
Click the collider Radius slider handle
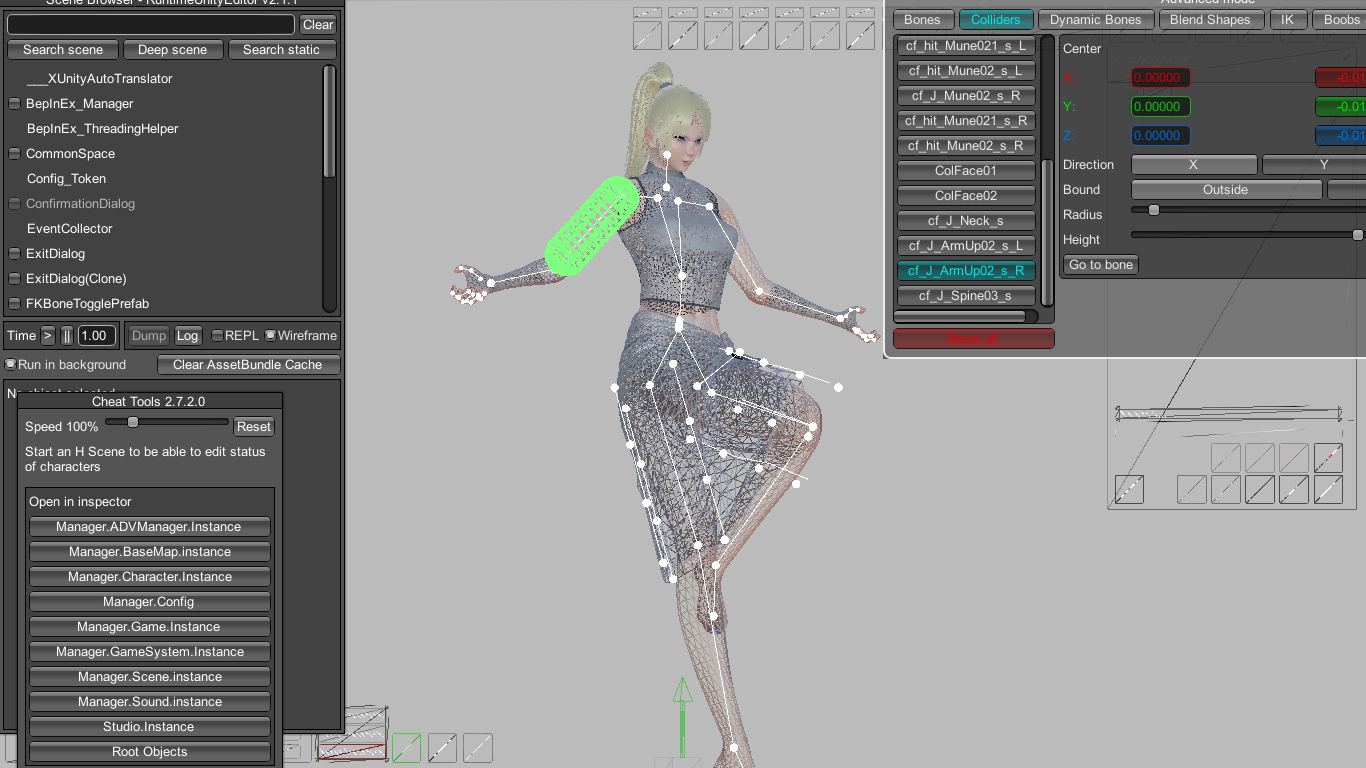1153,210
